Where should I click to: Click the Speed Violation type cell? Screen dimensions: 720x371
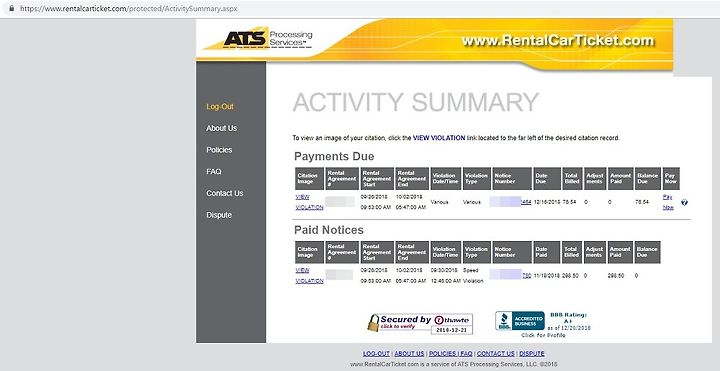point(473,275)
